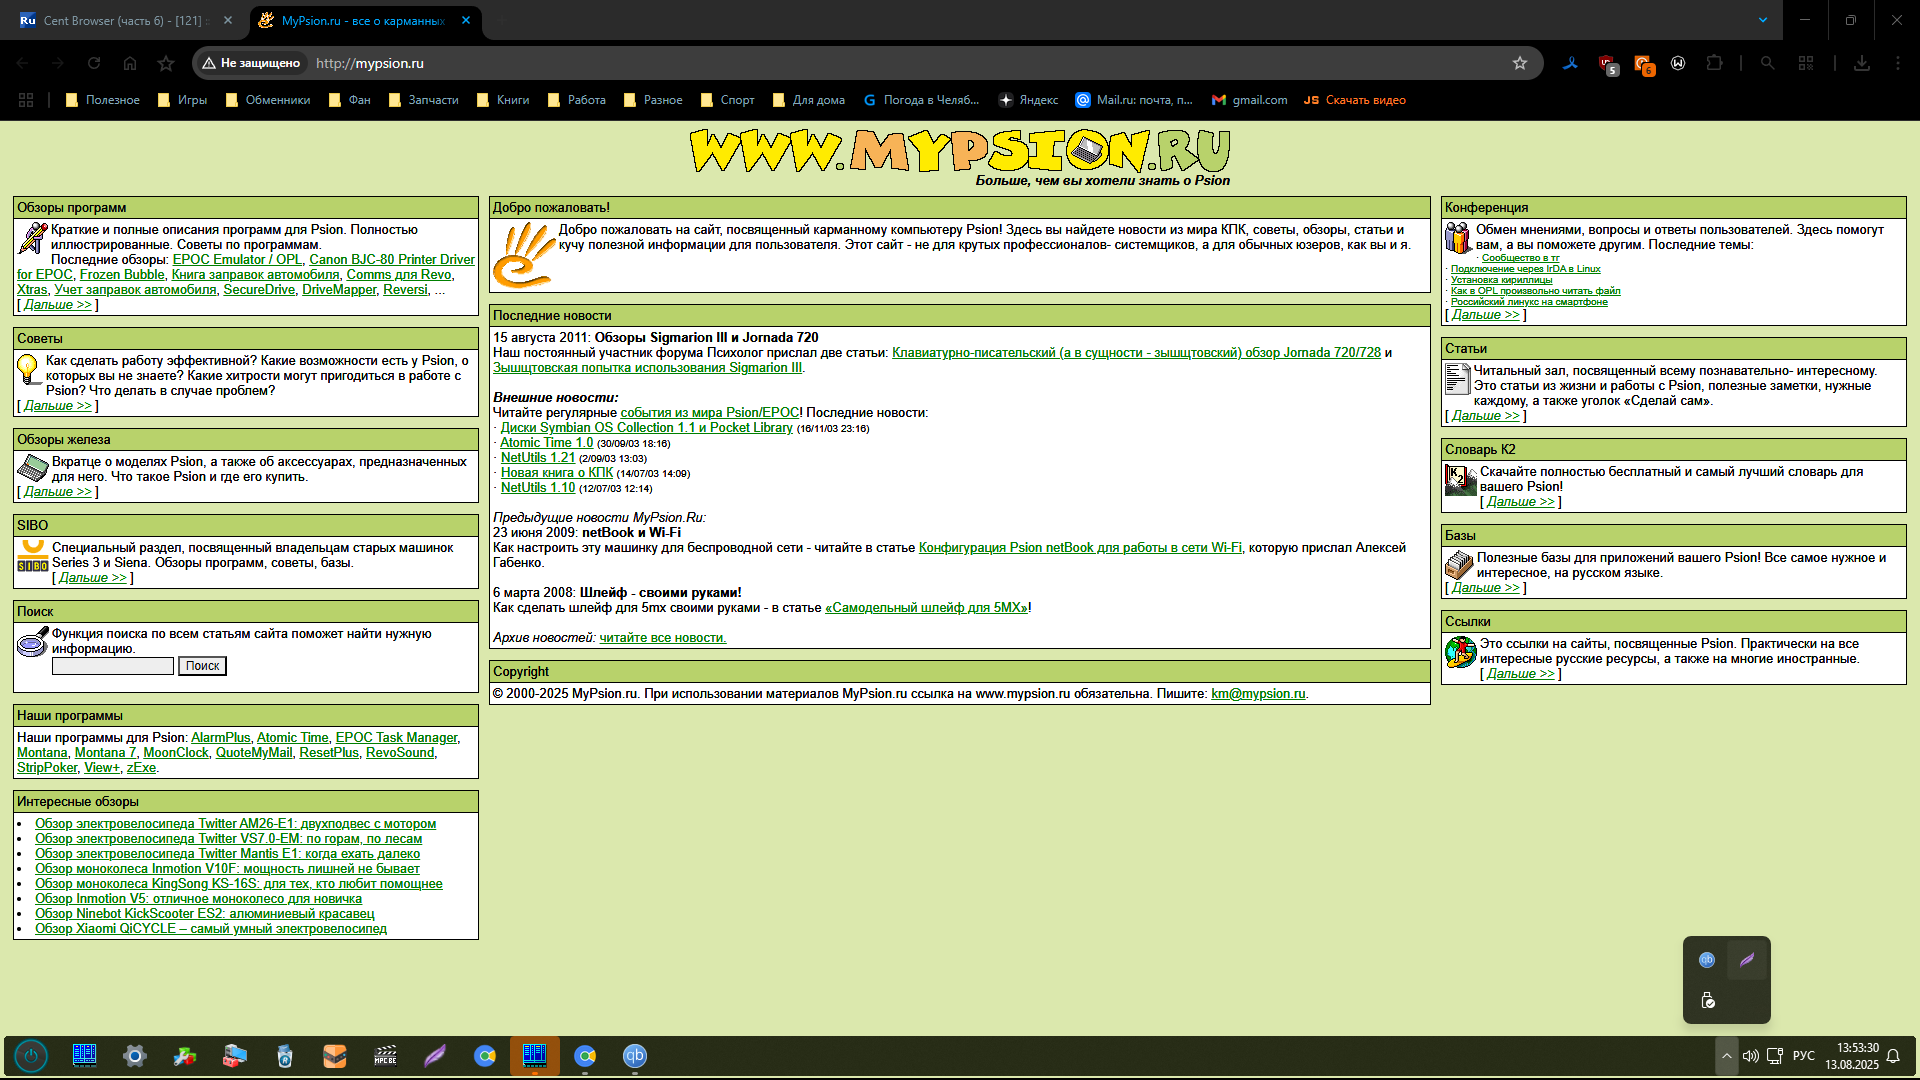The width and height of the screenshot is (1920, 1080).
Task: Click the Поиск search button
Action: point(202,666)
